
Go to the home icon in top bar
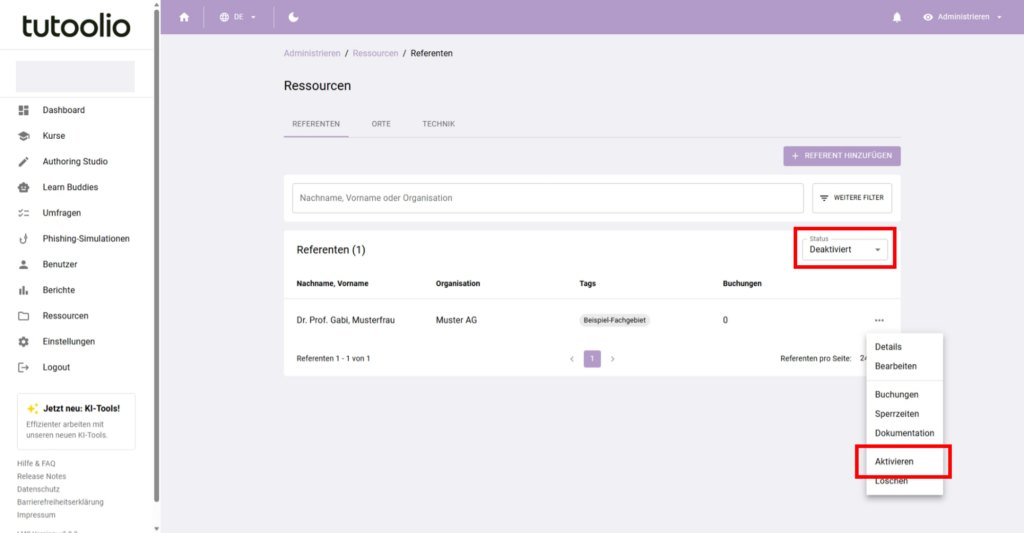click(x=184, y=17)
